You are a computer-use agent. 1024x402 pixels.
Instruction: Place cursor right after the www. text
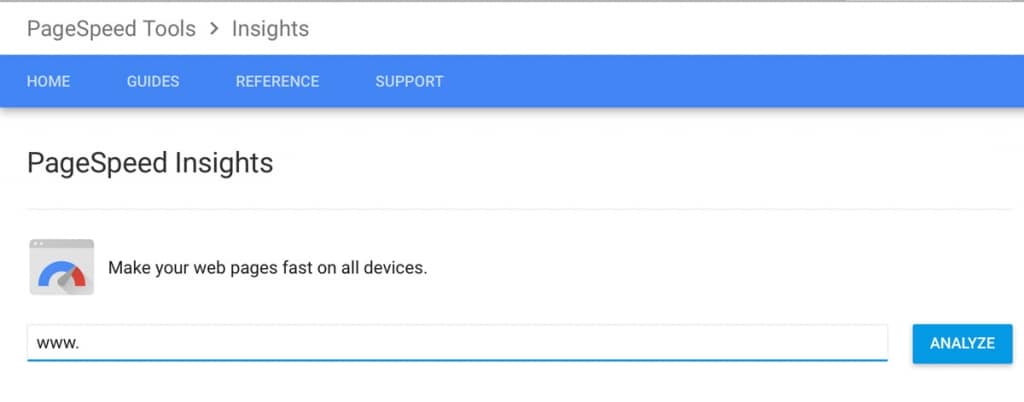point(80,343)
